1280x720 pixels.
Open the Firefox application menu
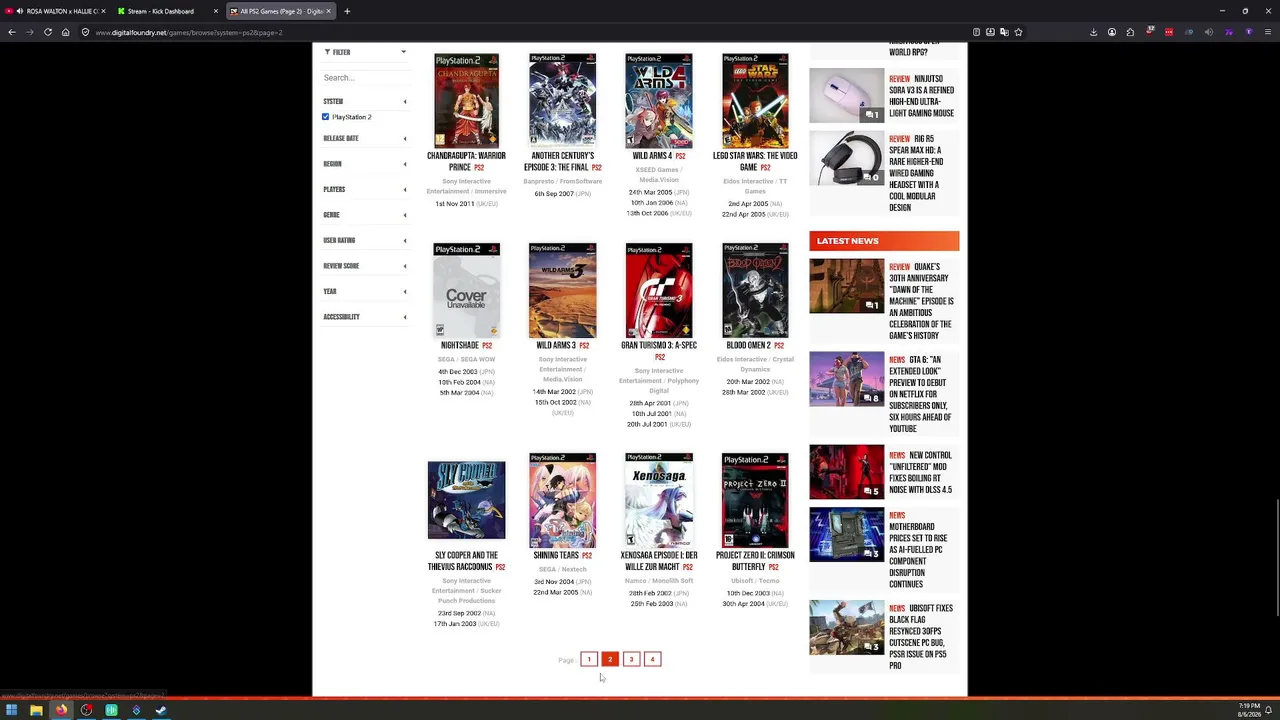[1267, 32]
